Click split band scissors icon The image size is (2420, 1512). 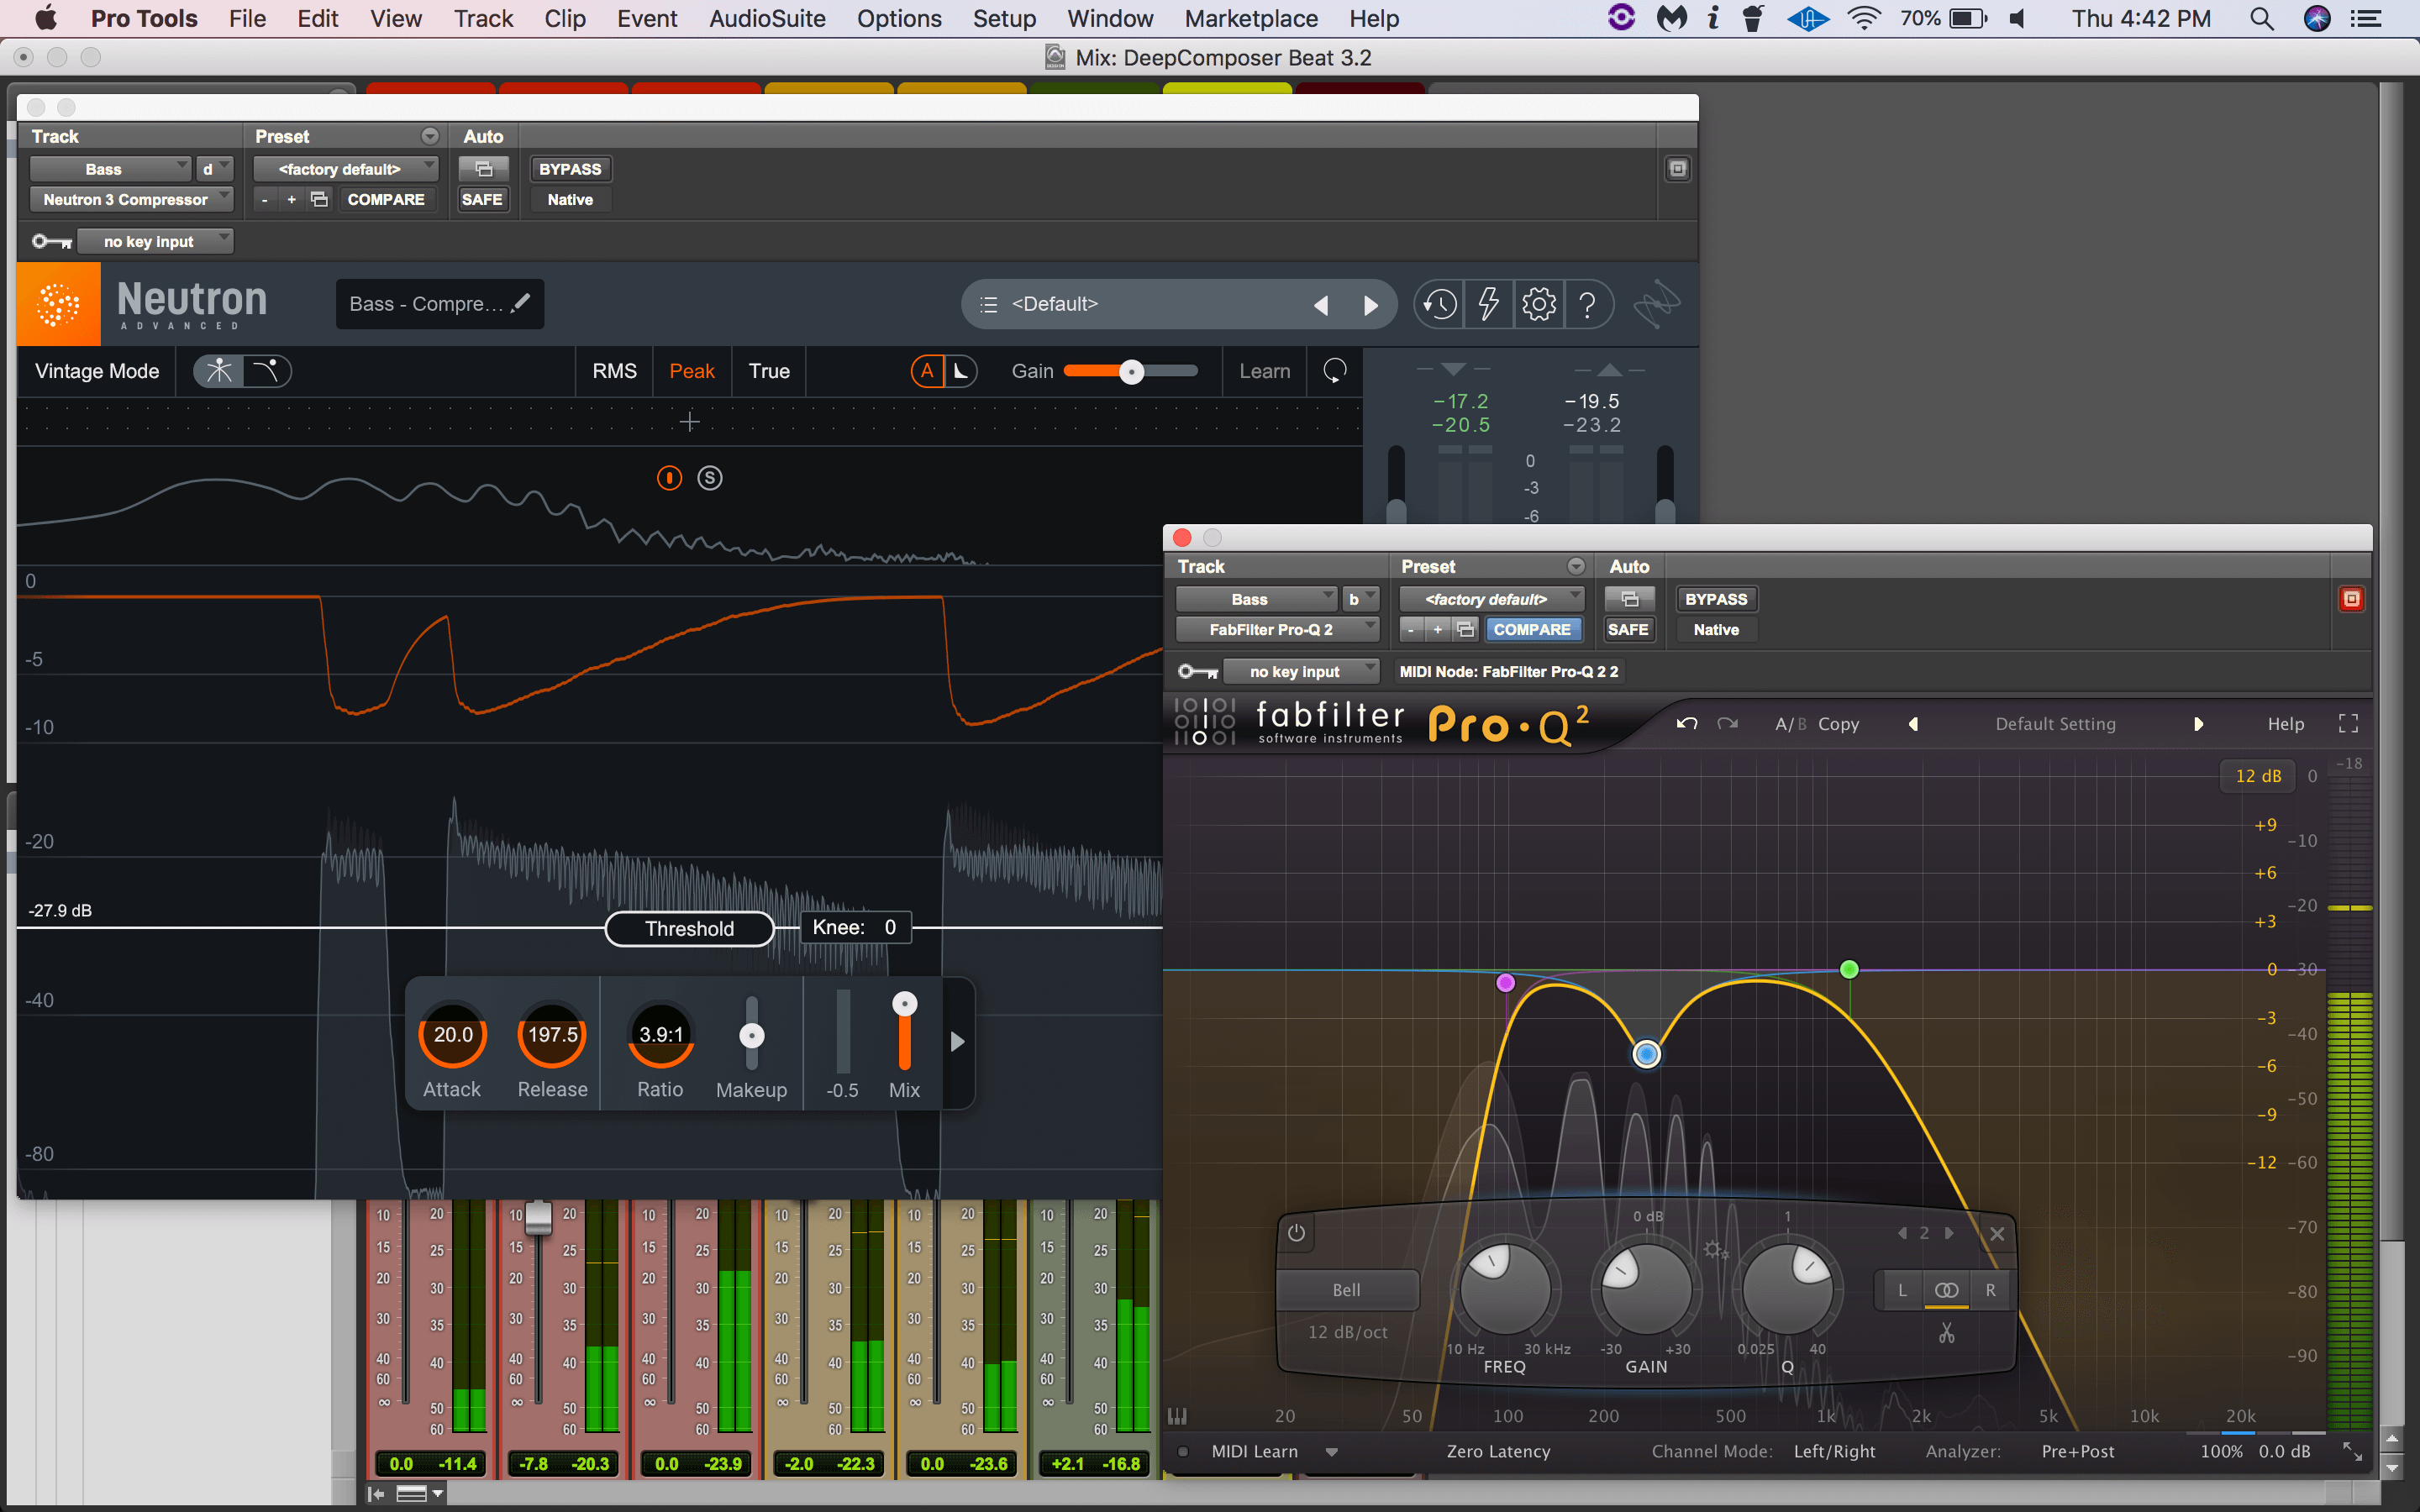(x=1946, y=1332)
